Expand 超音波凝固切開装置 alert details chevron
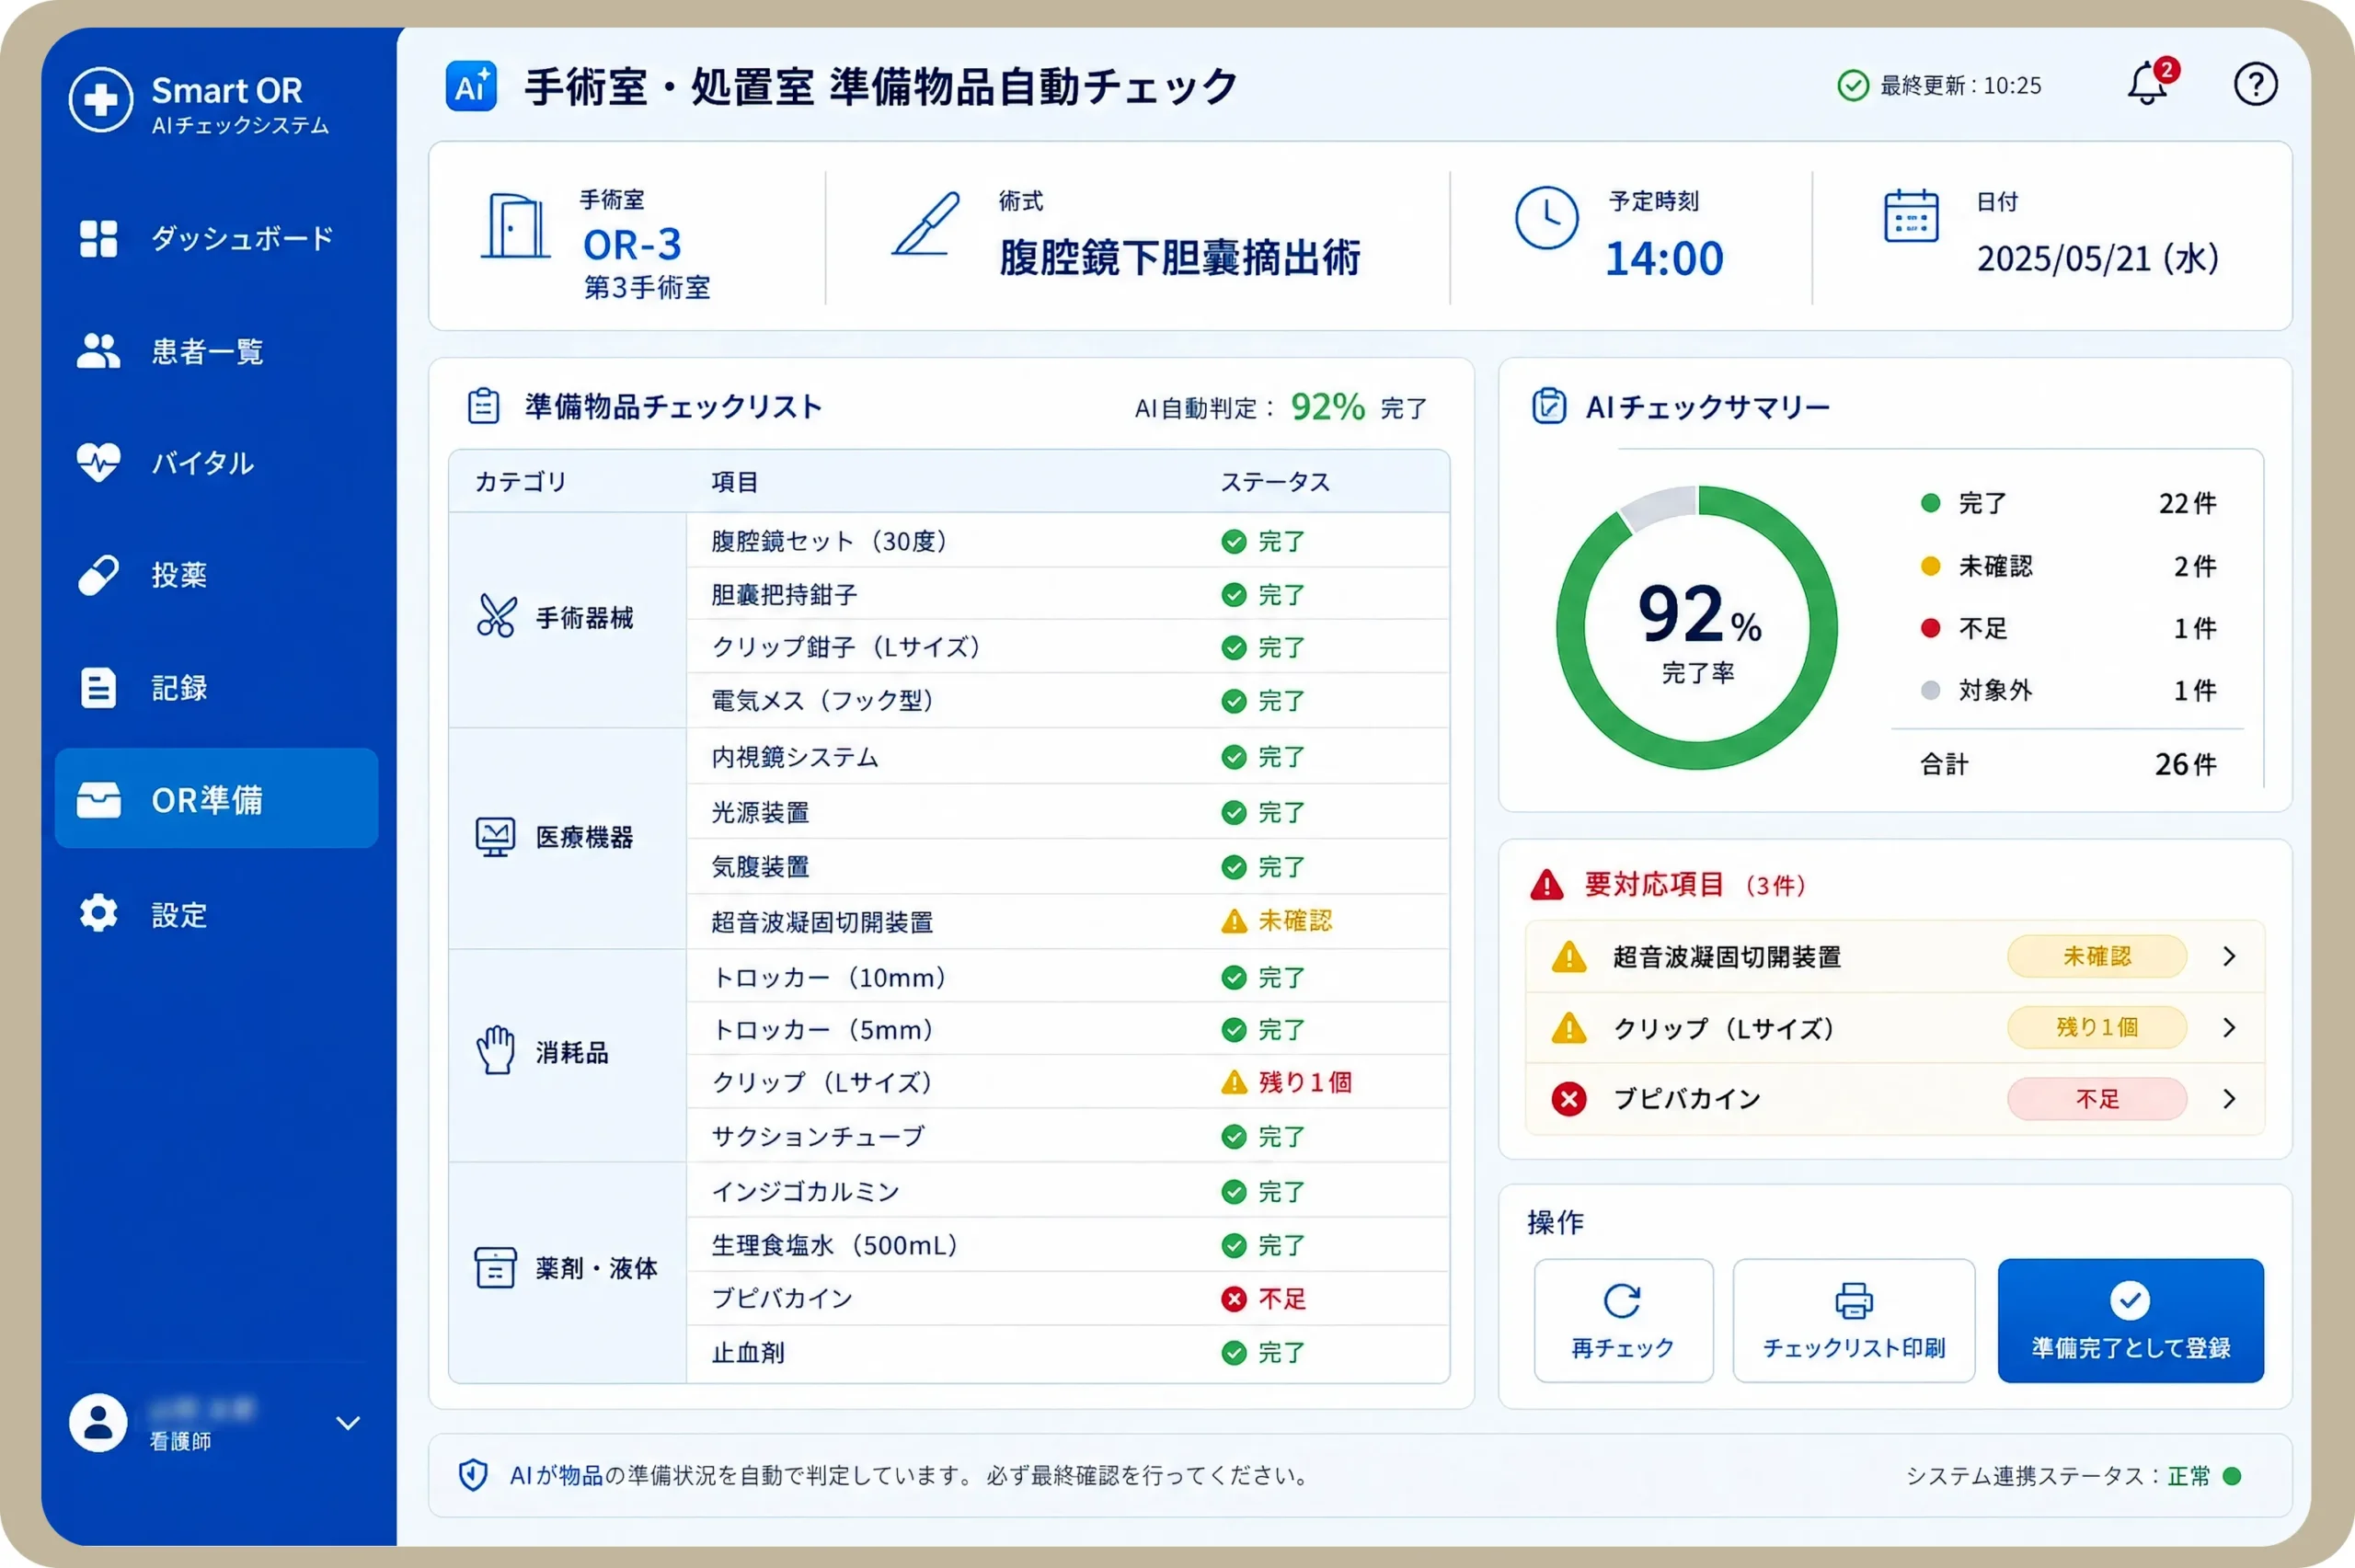 tap(2228, 956)
